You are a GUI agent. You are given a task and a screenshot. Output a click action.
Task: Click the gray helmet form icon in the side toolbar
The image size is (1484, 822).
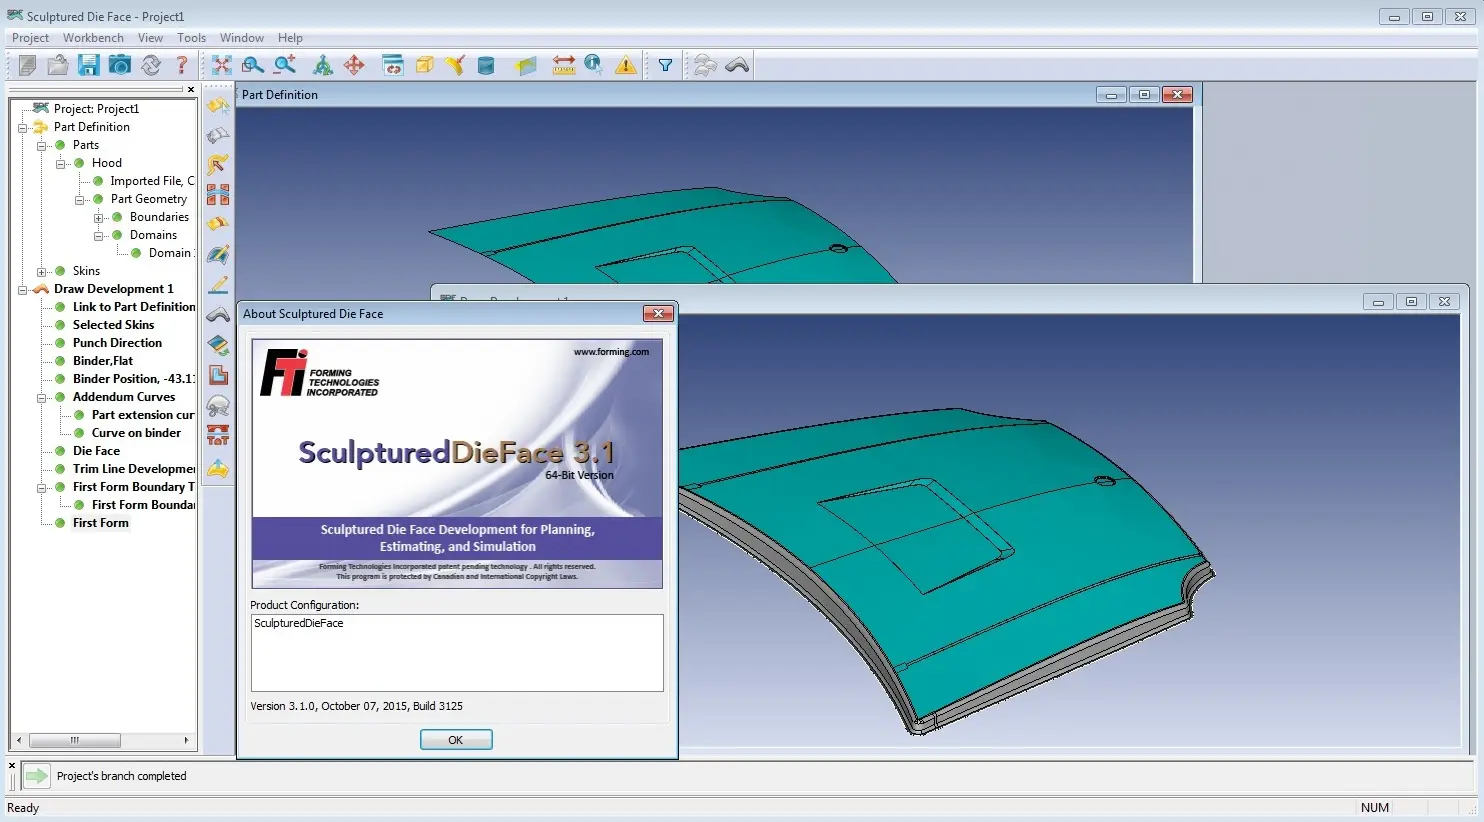[218, 405]
